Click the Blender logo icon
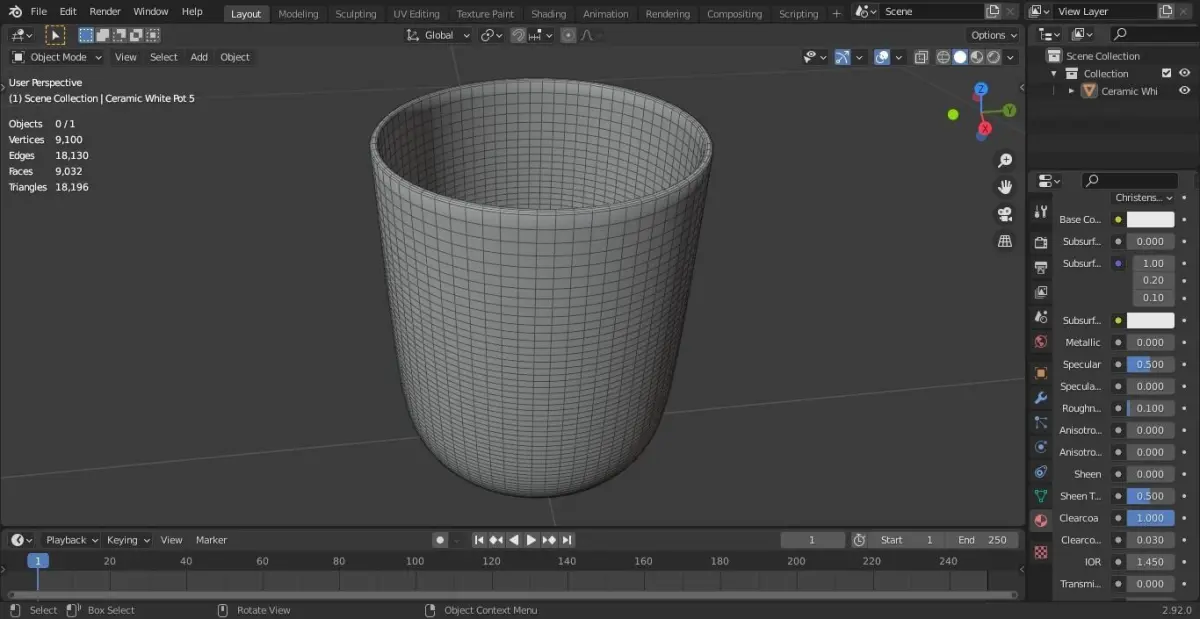The width and height of the screenshot is (1200, 619). (x=14, y=12)
